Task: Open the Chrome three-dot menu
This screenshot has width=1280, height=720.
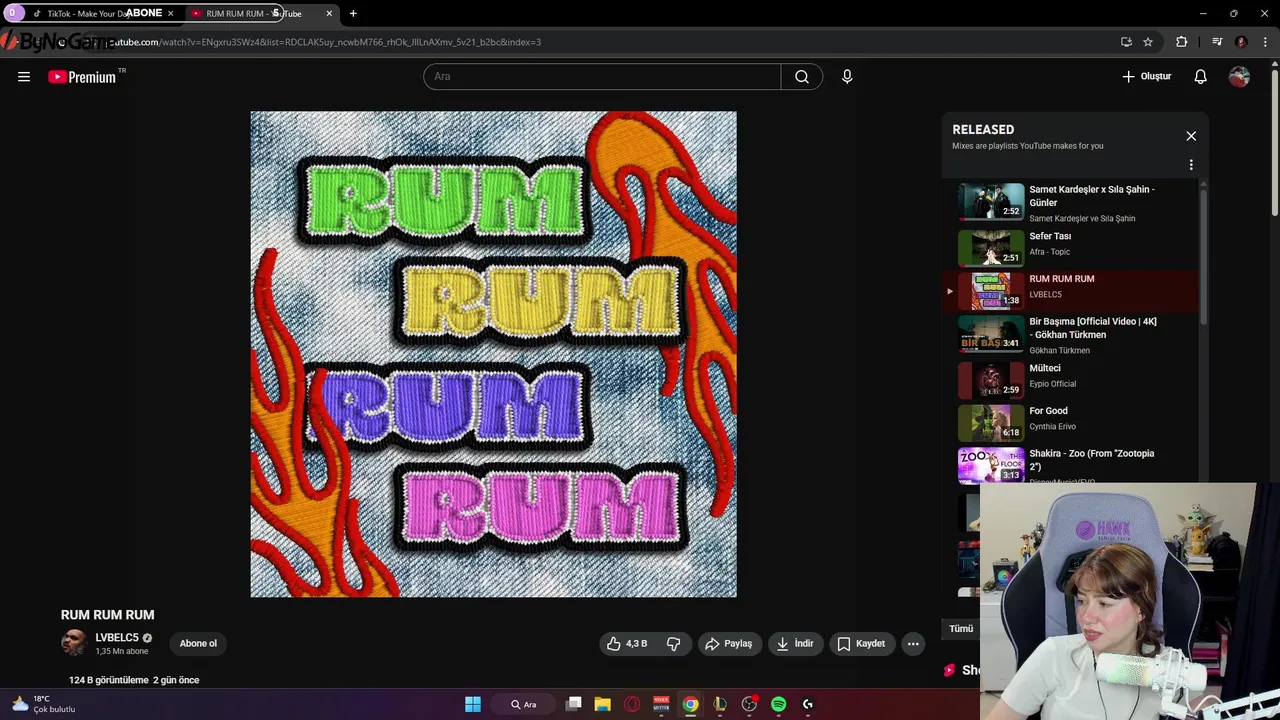Action: pyautogui.click(x=1266, y=42)
